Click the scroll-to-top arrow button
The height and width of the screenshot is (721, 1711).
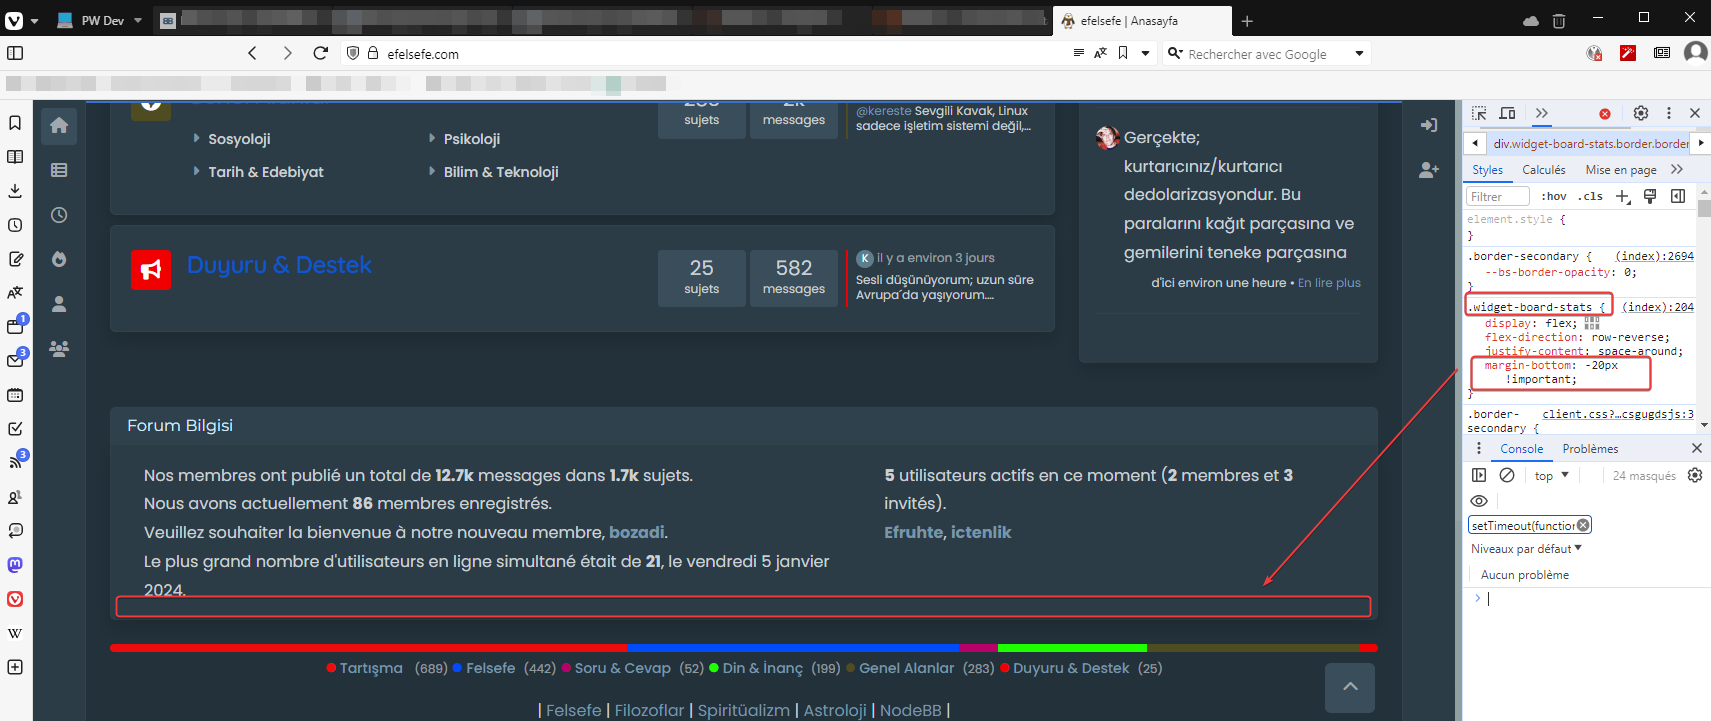(1349, 686)
